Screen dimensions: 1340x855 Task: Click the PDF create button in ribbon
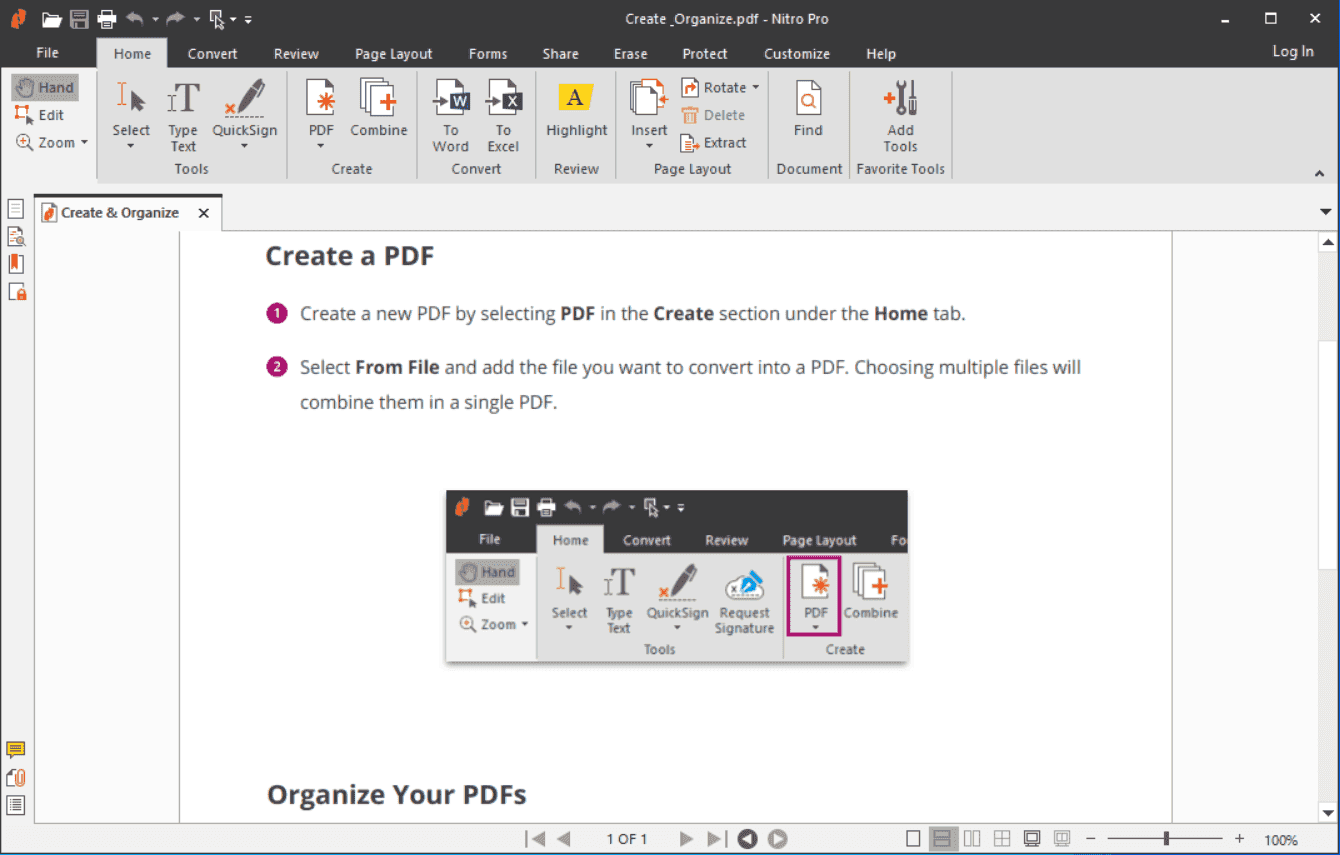tap(321, 114)
